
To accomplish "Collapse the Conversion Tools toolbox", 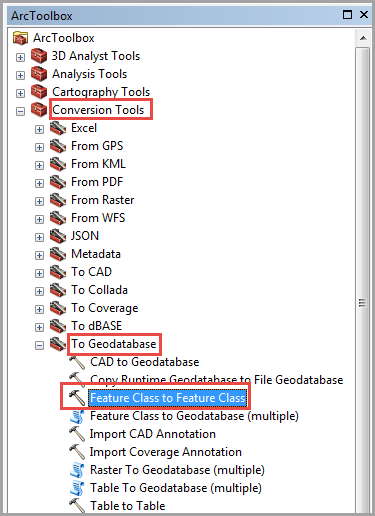I will tap(20, 111).
